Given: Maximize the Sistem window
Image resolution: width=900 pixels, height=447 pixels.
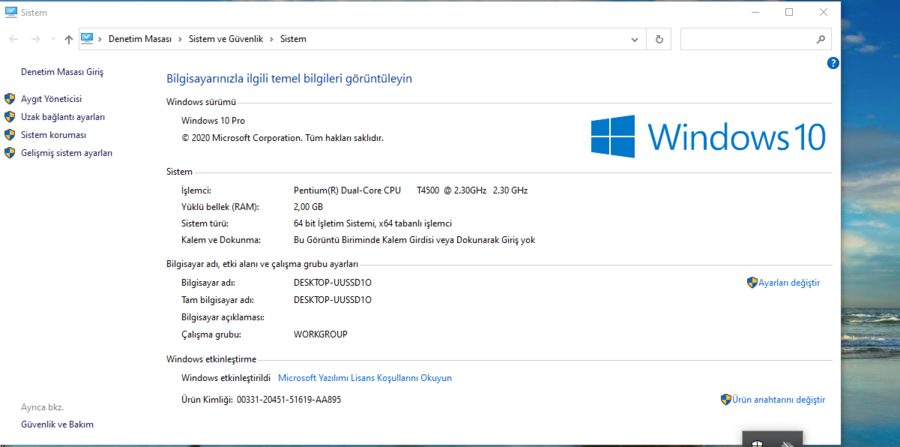Looking at the screenshot, I should click(789, 11).
